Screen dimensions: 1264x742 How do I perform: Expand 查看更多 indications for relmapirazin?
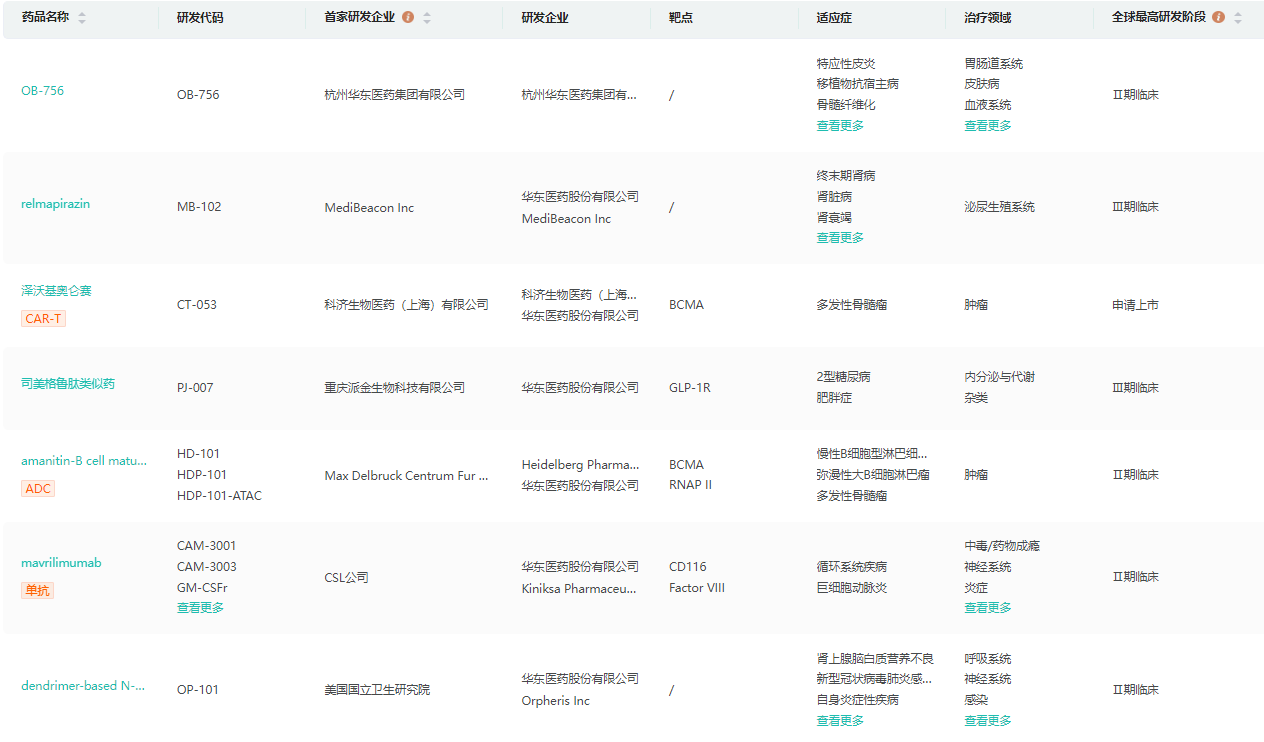pos(840,238)
